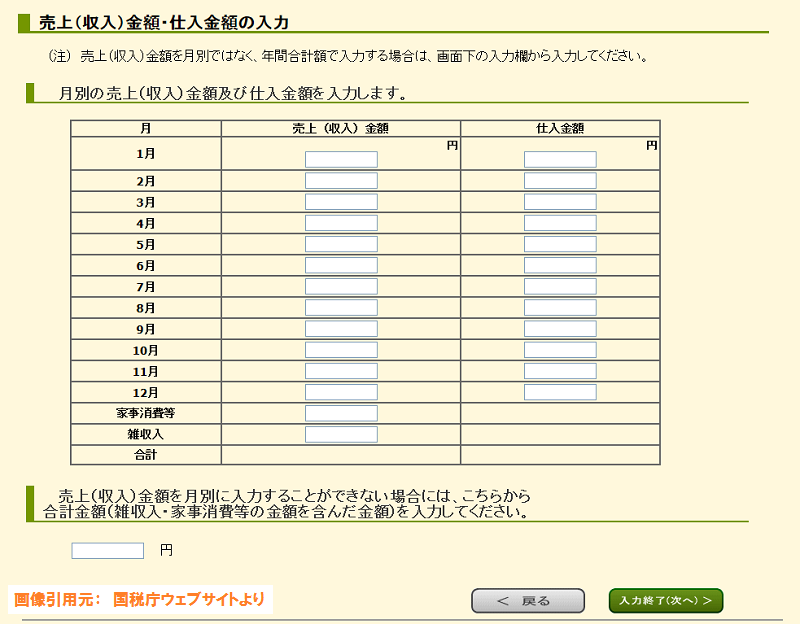Click the 1月 売上(収入)金額 input field
The image size is (800, 624).
coord(341,159)
